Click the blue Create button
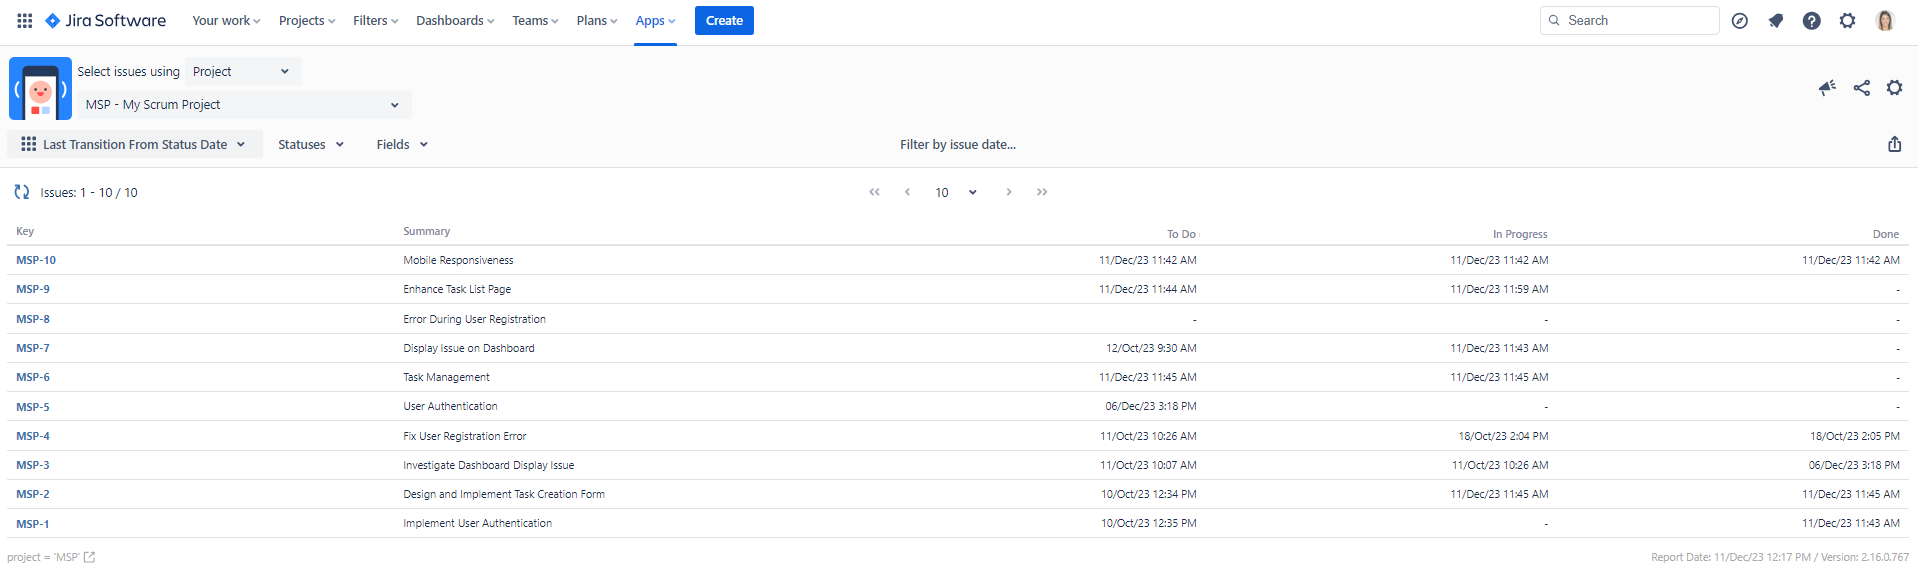The width and height of the screenshot is (1918, 570). point(724,20)
